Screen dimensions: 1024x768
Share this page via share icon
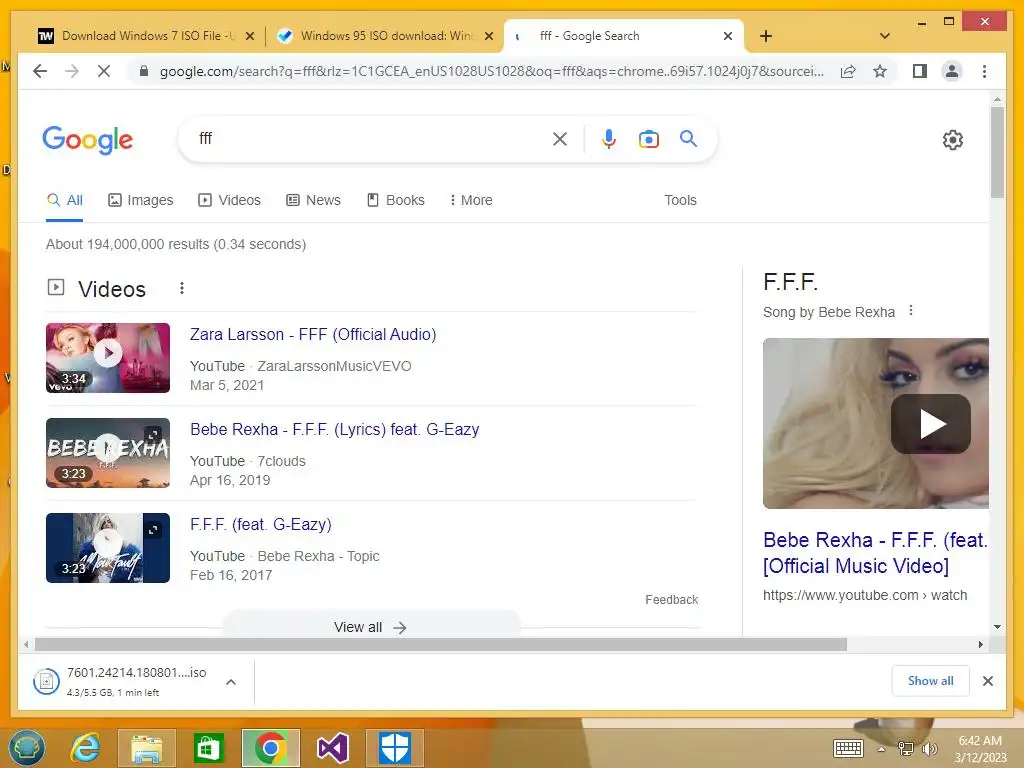point(848,71)
